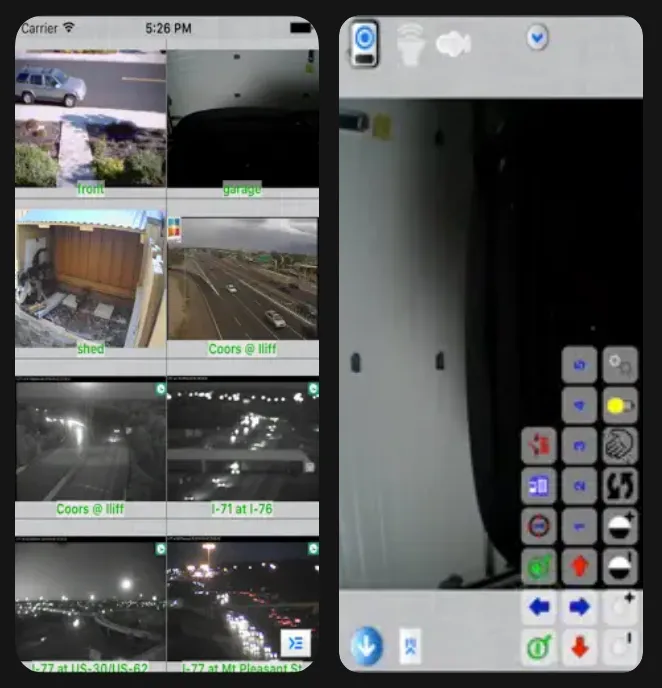Collapse controls with blue round down arrow
Image resolution: width=662 pixels, height=688 pixels.
tap(367, 646)
